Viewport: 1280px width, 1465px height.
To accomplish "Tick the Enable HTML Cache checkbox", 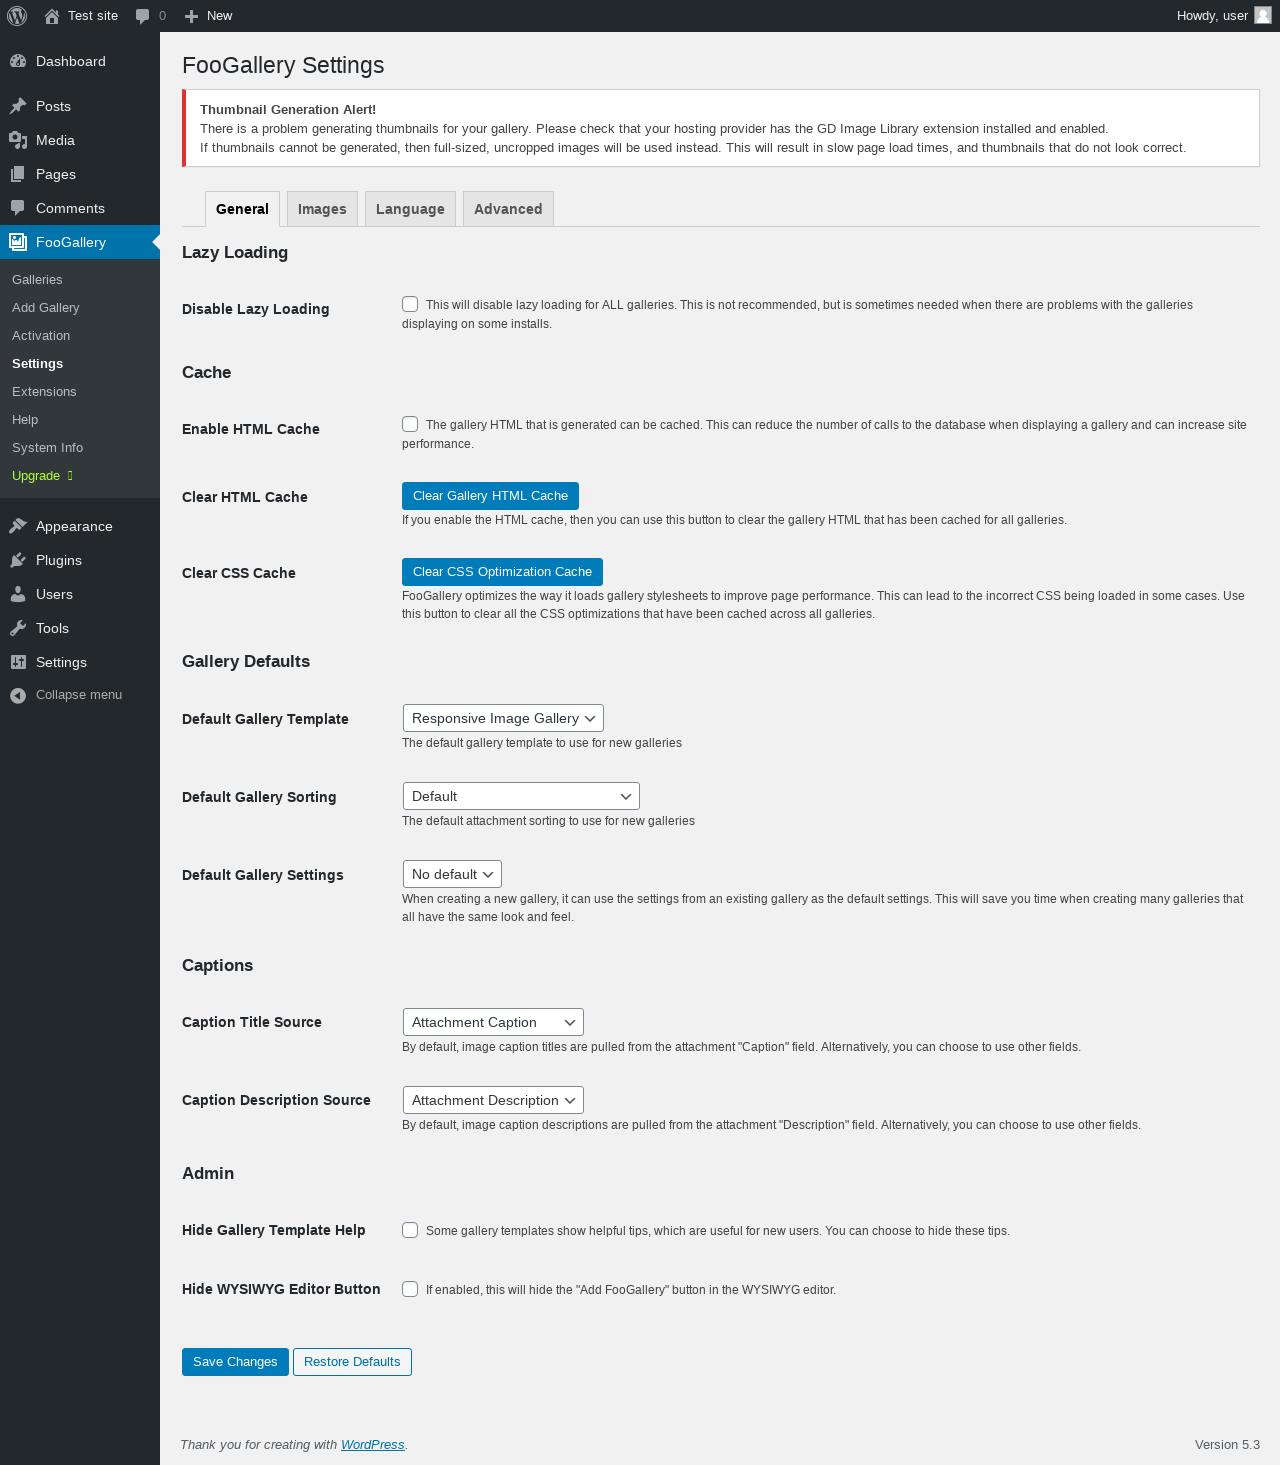I will point(410,424).
